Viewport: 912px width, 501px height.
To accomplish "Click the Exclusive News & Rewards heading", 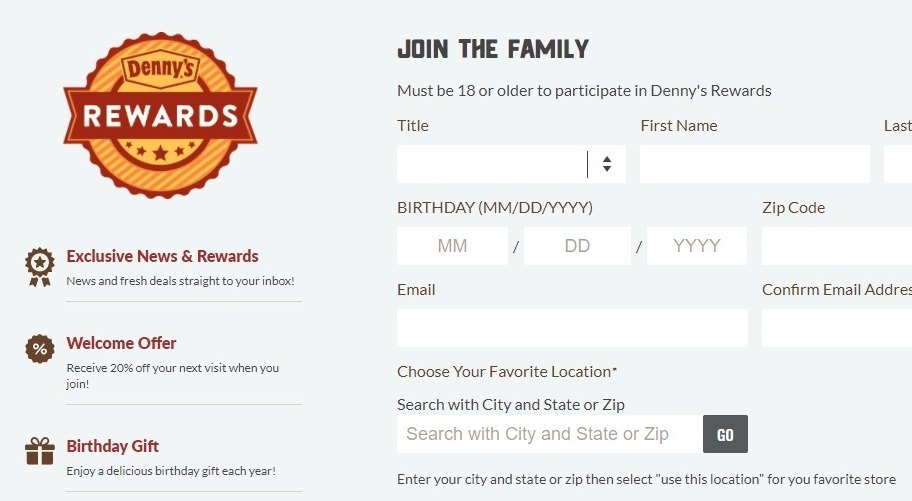I will (162, 256).
